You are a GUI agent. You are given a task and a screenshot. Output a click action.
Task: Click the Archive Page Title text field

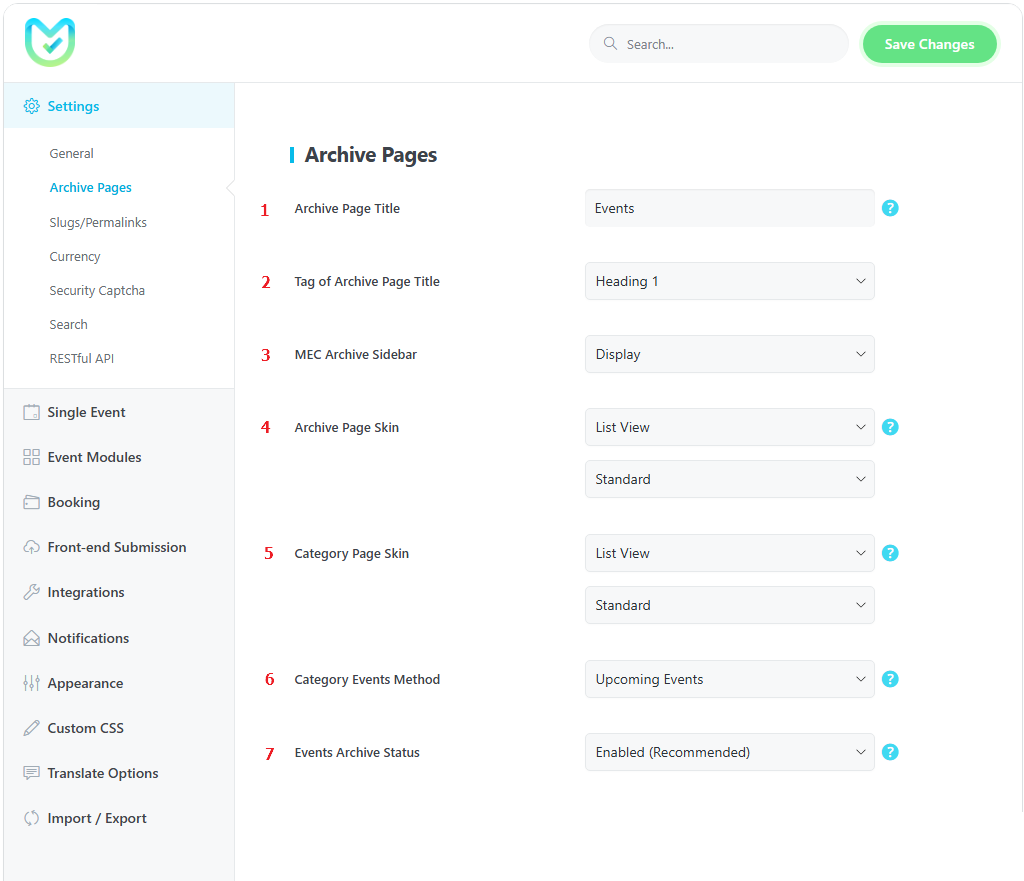729,208
